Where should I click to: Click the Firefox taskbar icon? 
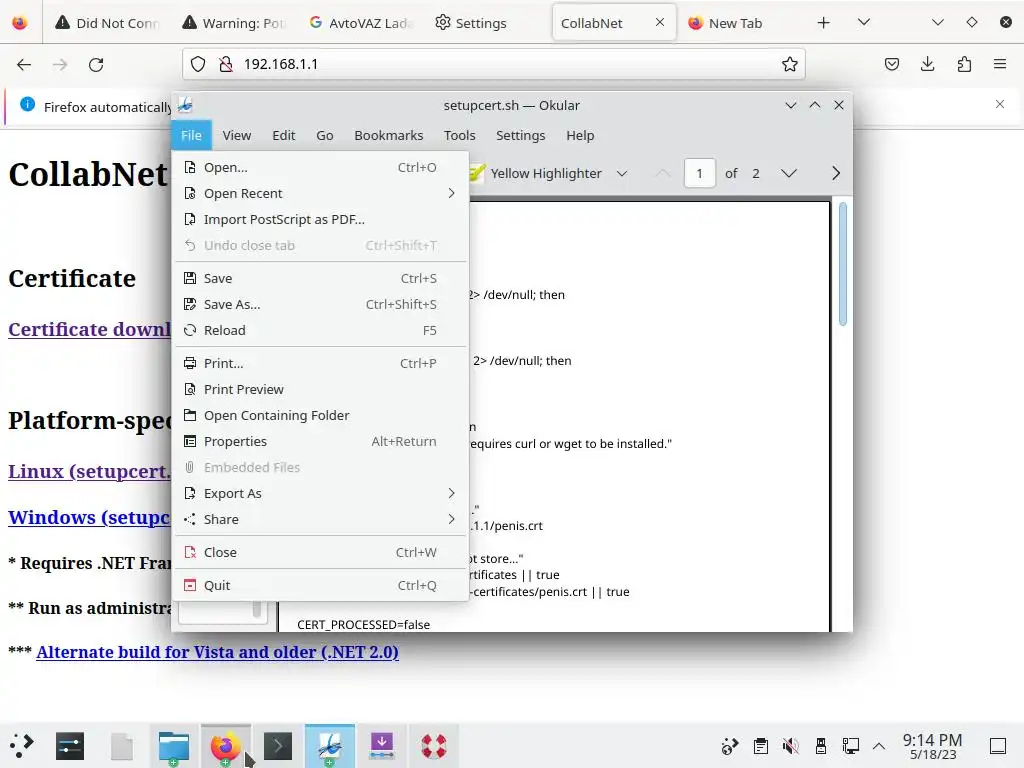point(225,746)
